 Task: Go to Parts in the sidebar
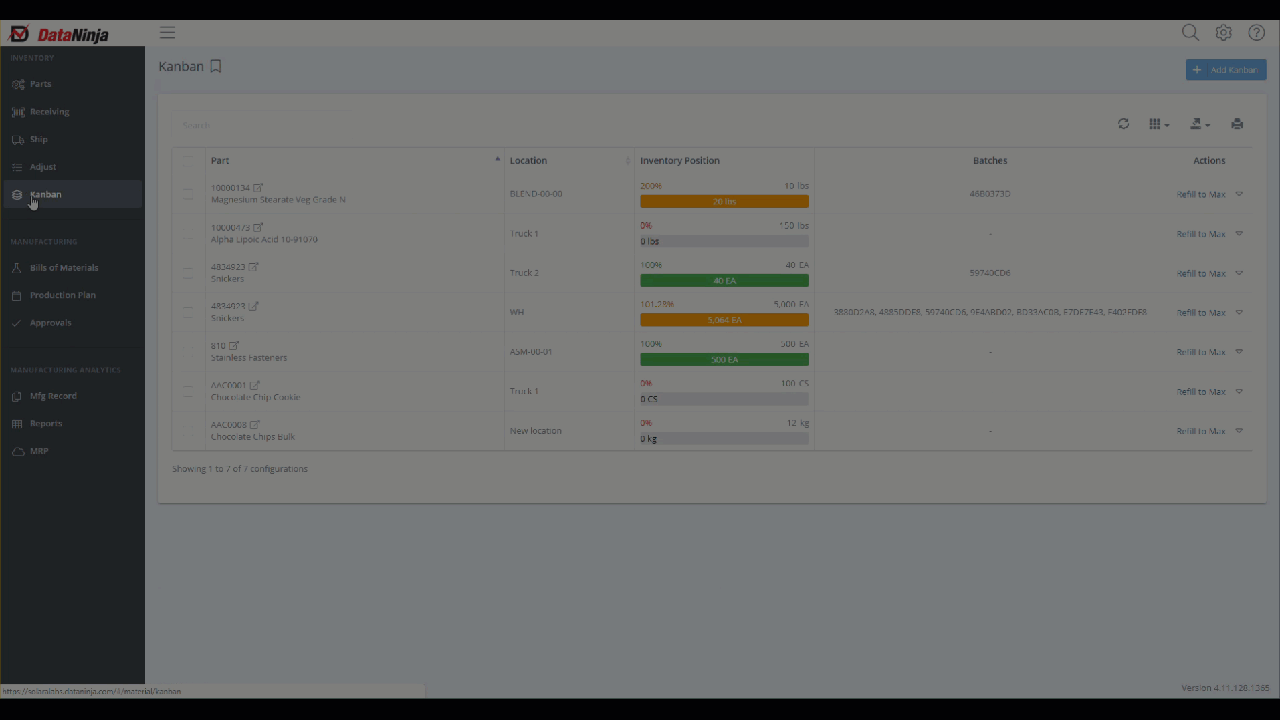coord(72,84)
